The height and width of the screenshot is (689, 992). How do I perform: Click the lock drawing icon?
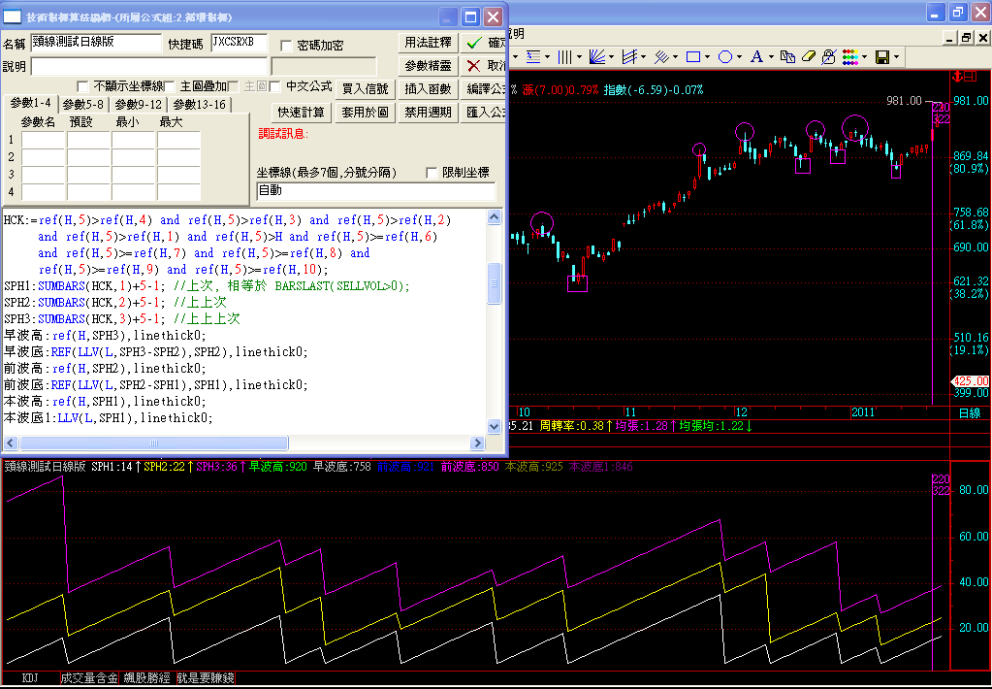coord(829,57)
